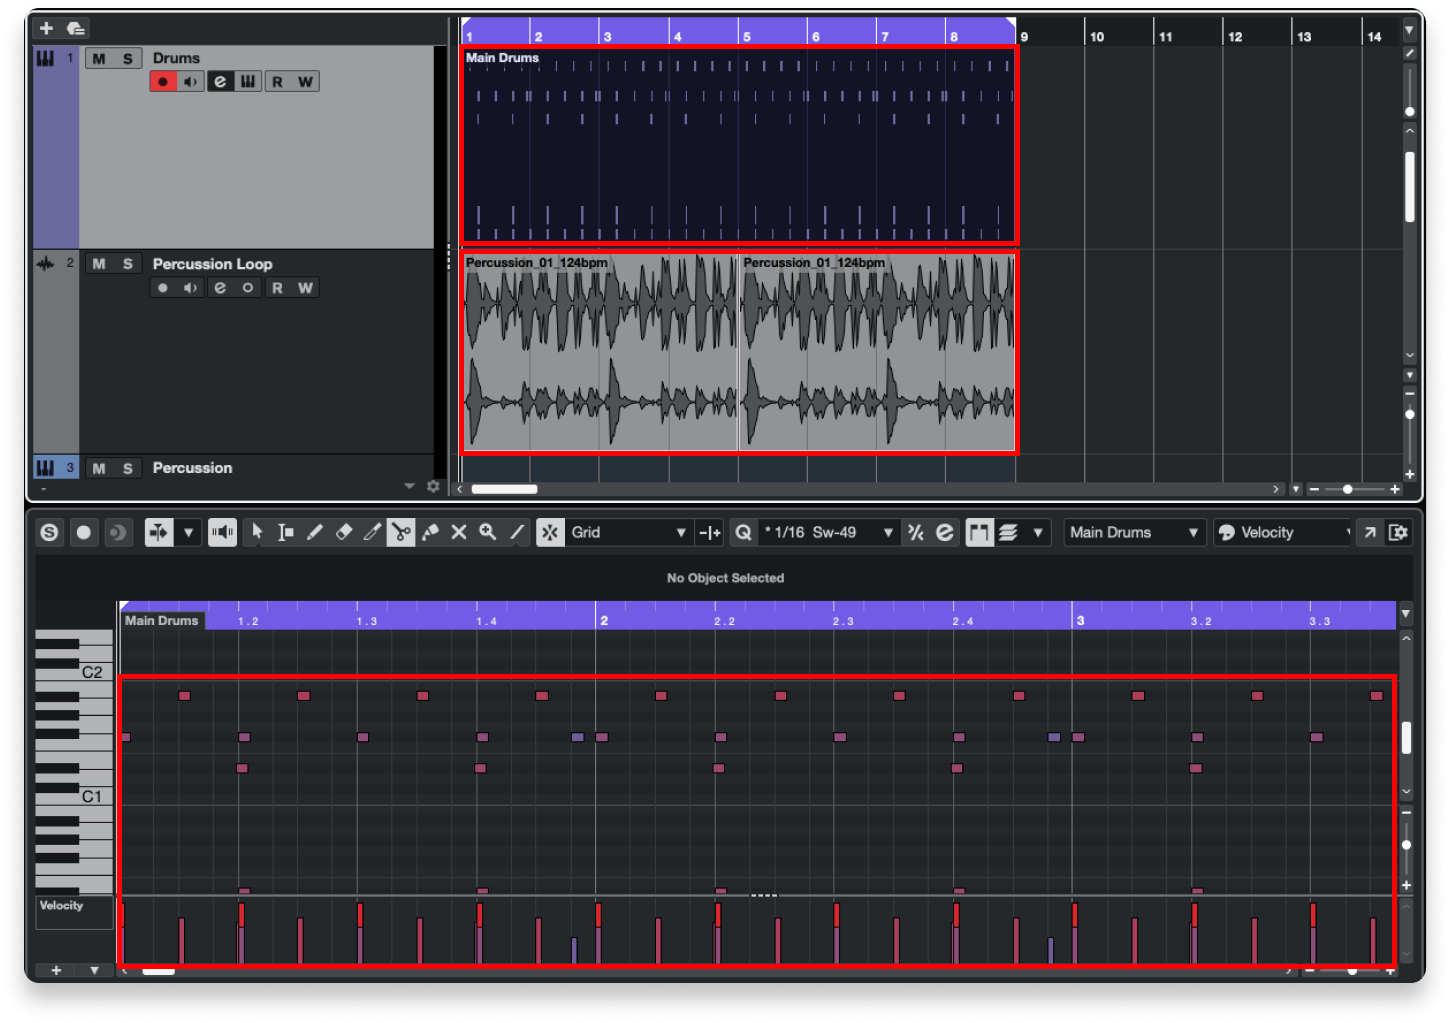Disable record enable on Drums track
Screen dimensions: 1451x1023
click(163, 82)
